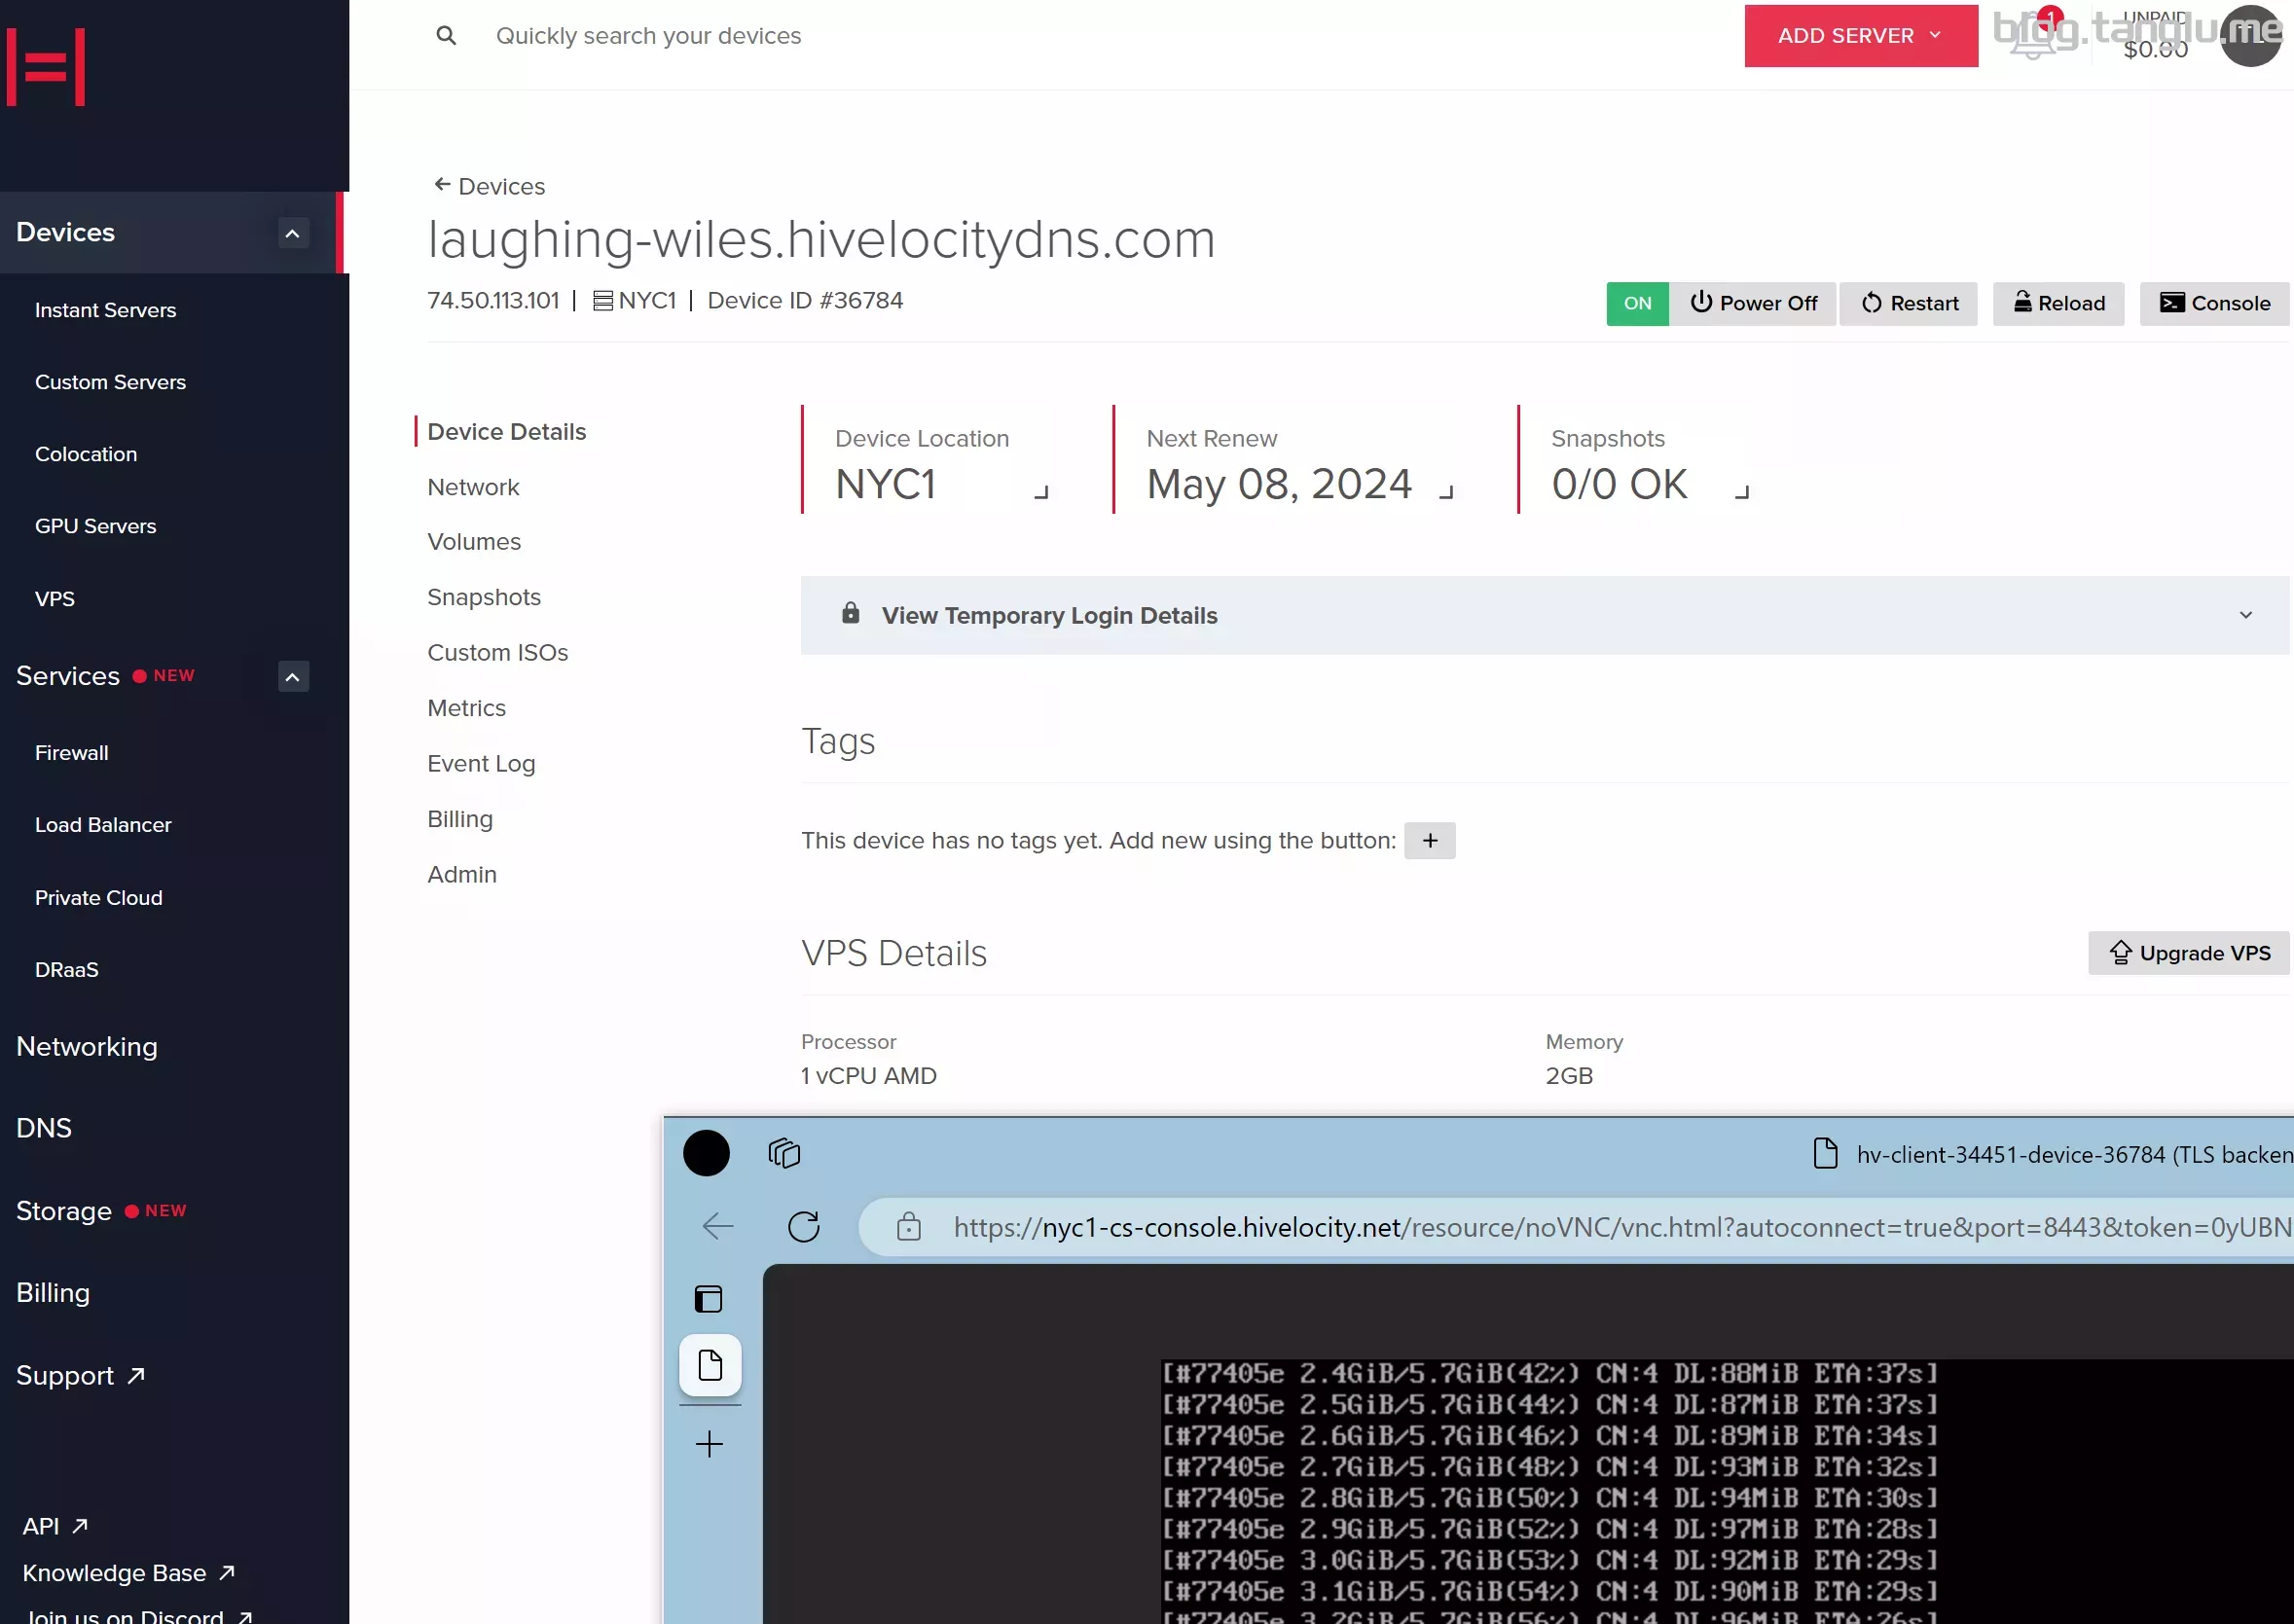Open the notifications bell icon
The width and height of the screenshot is (2294, 1624).
click(x=2033, y=38)
